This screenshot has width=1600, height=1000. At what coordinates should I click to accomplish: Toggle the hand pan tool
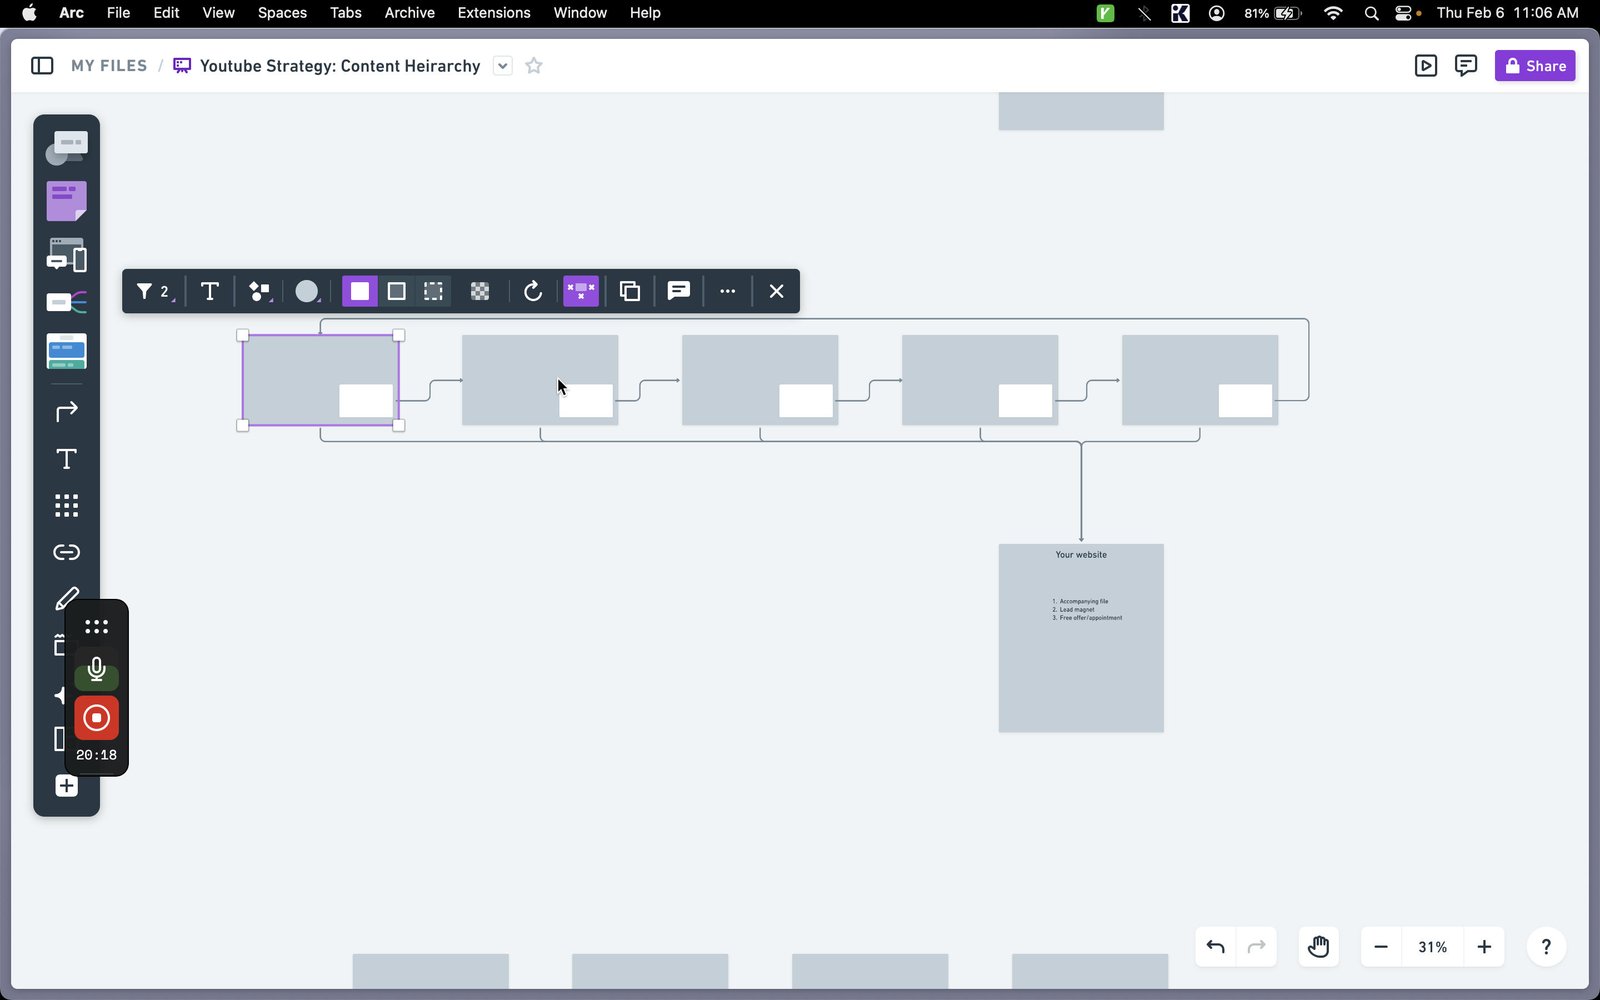click(1318, 947)
